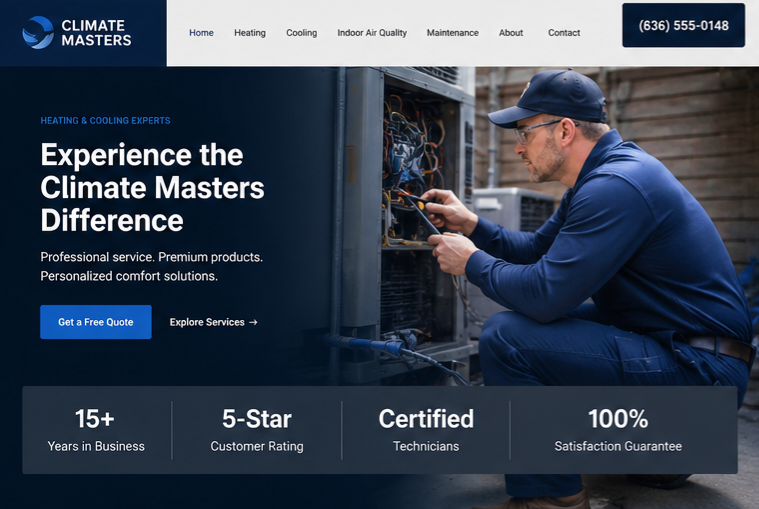Call (636) 555-0148 button
This screenshot has width=759, height=509.
pos(683,25)
